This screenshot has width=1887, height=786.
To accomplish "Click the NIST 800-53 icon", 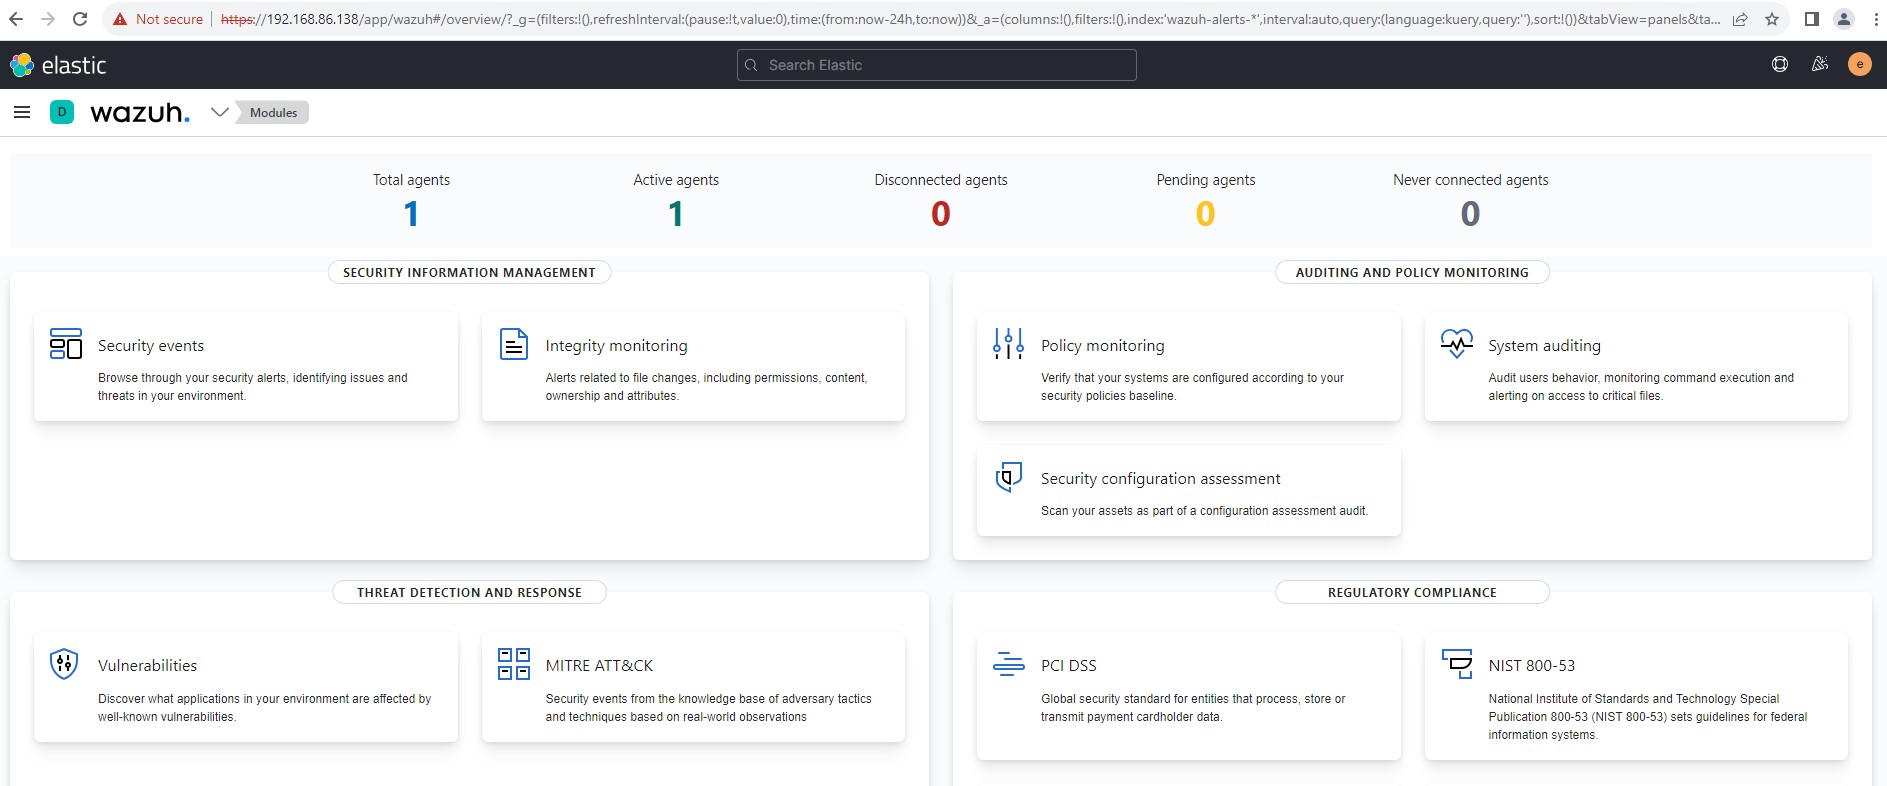I will (1457, 663).
